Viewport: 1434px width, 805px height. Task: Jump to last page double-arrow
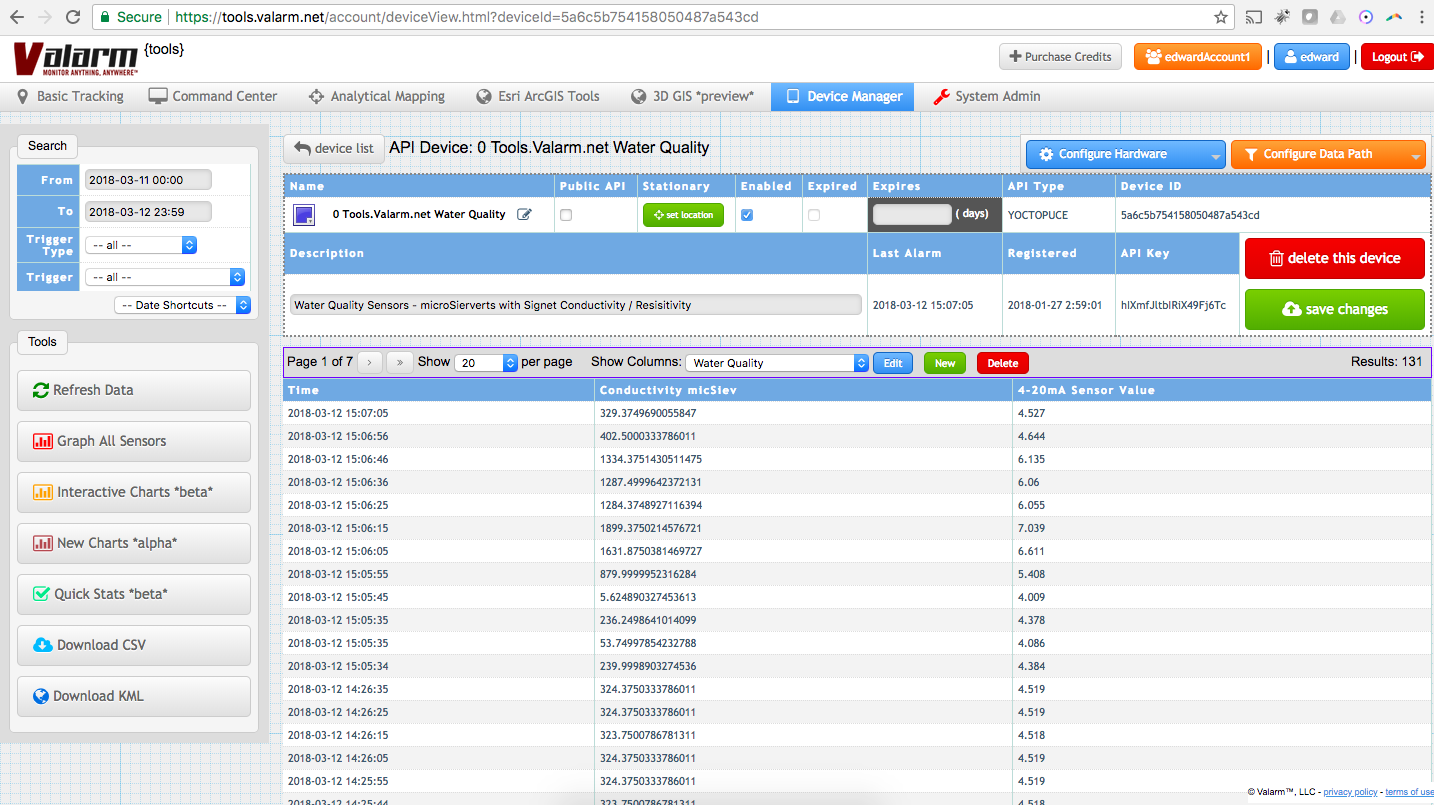click(400, 362)
